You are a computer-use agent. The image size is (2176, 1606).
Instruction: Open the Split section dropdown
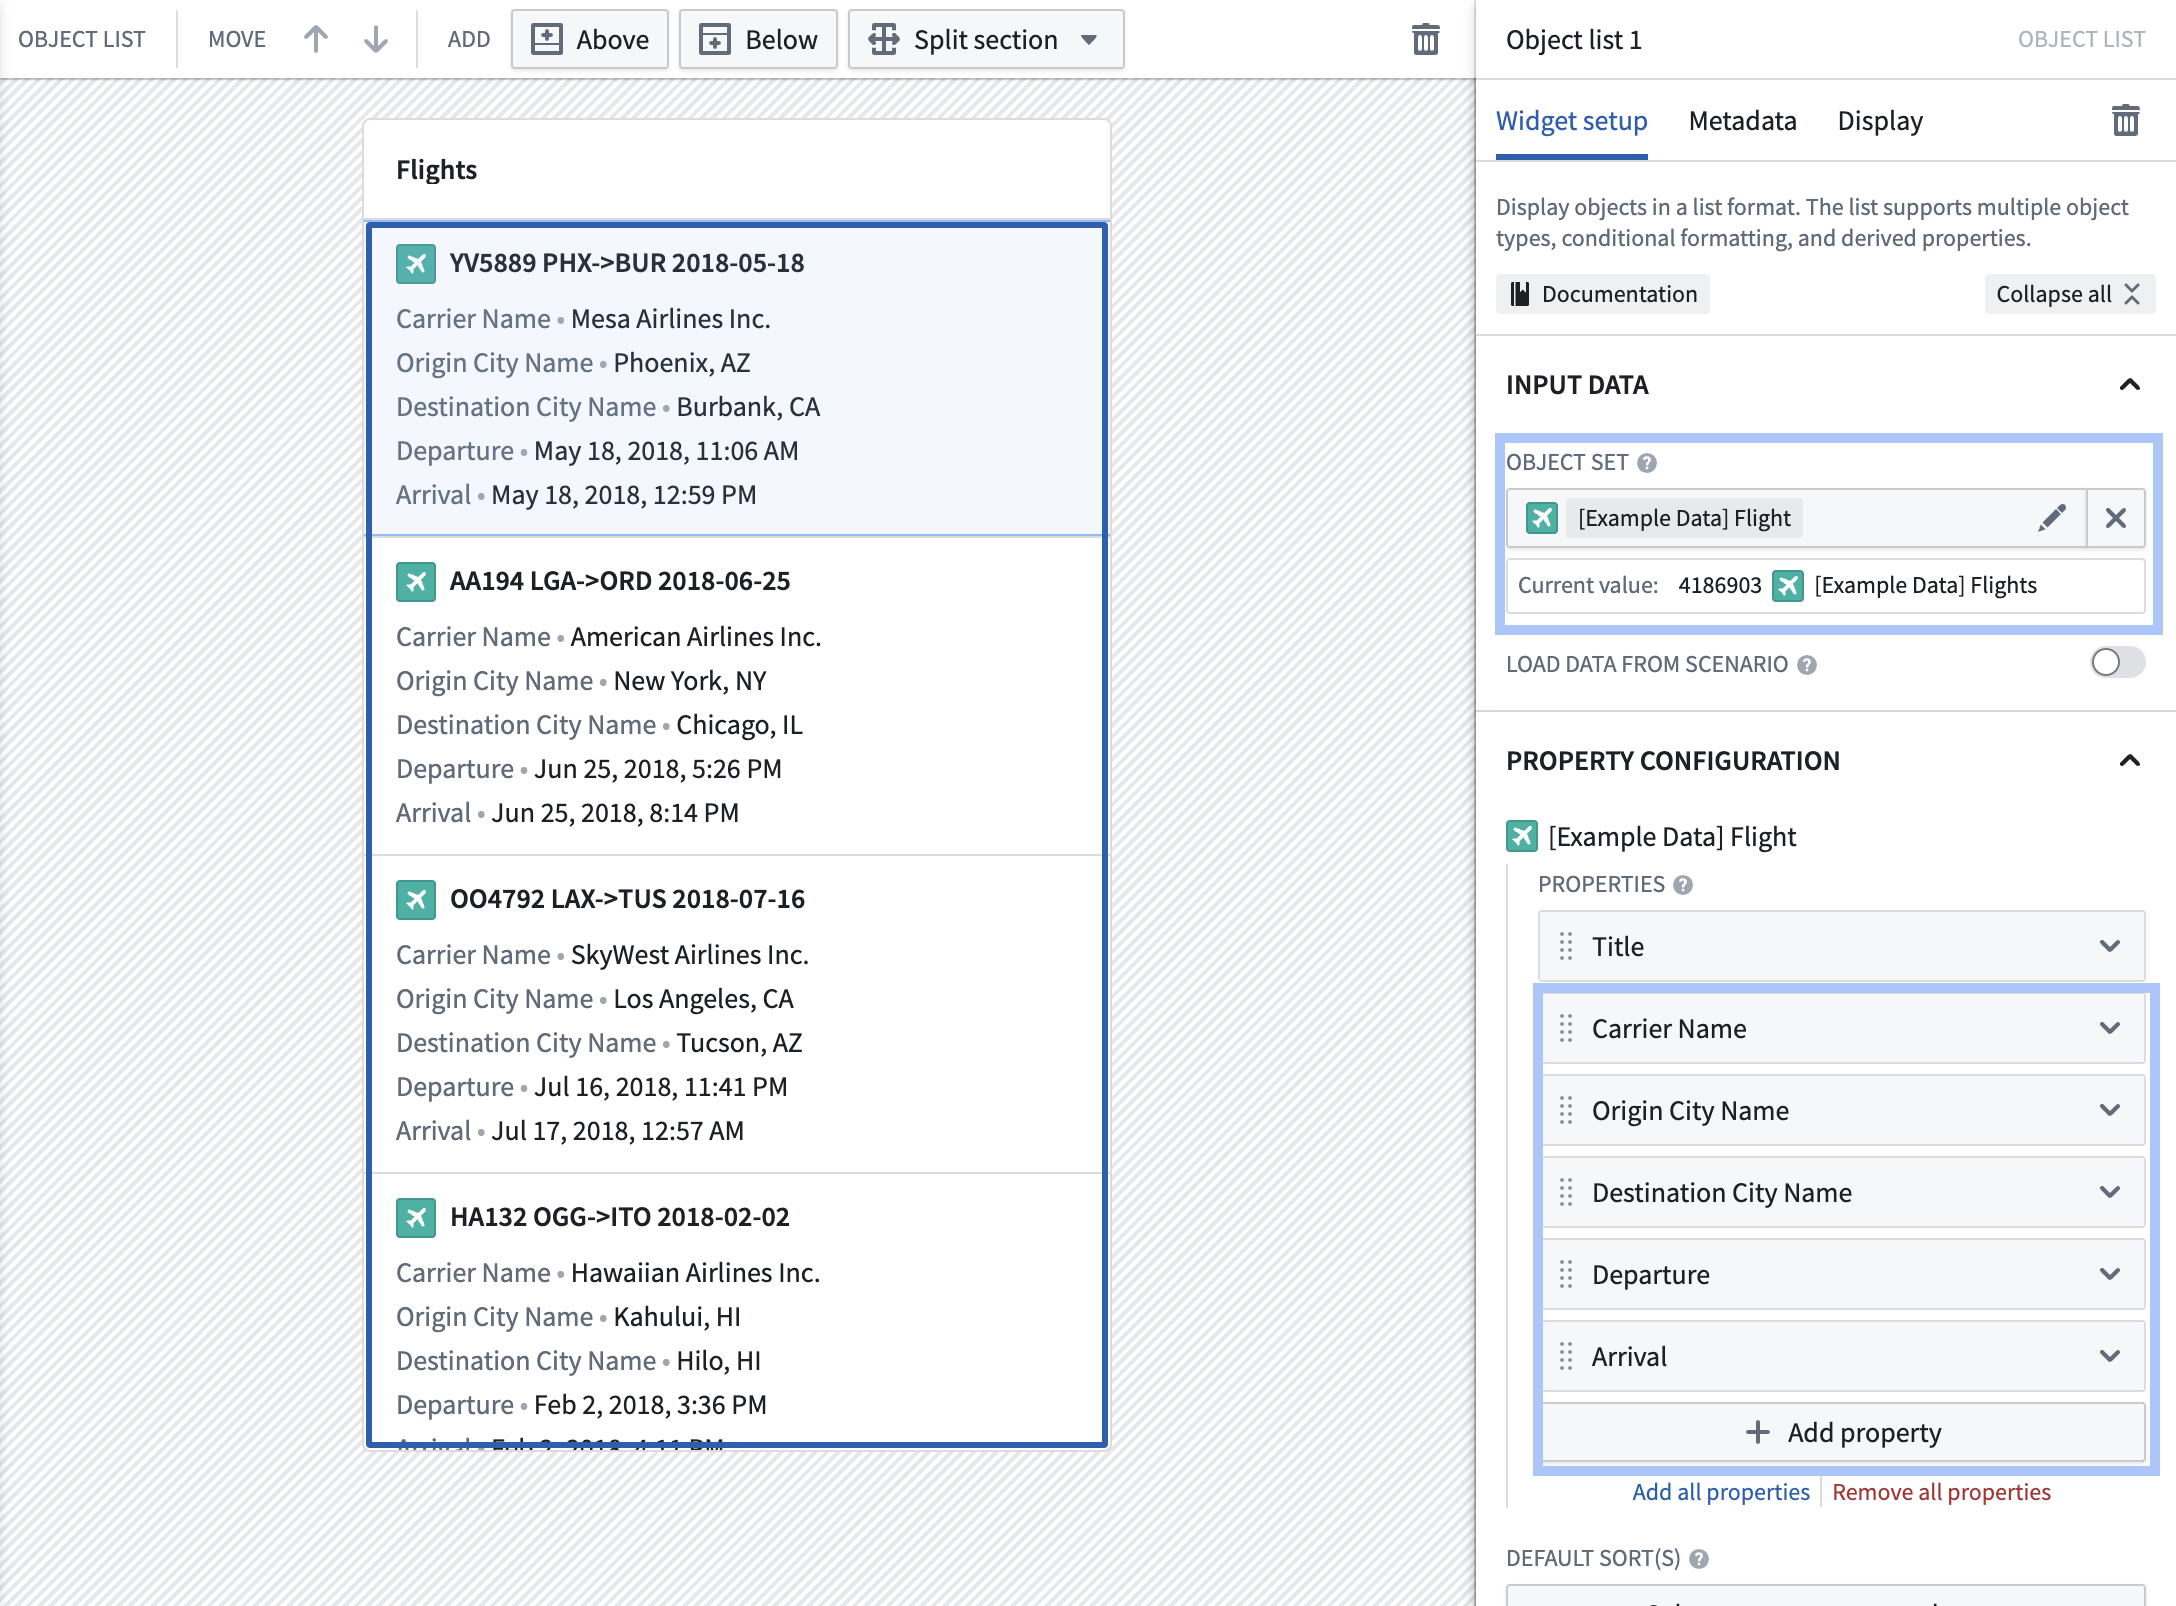click(986, 39)
